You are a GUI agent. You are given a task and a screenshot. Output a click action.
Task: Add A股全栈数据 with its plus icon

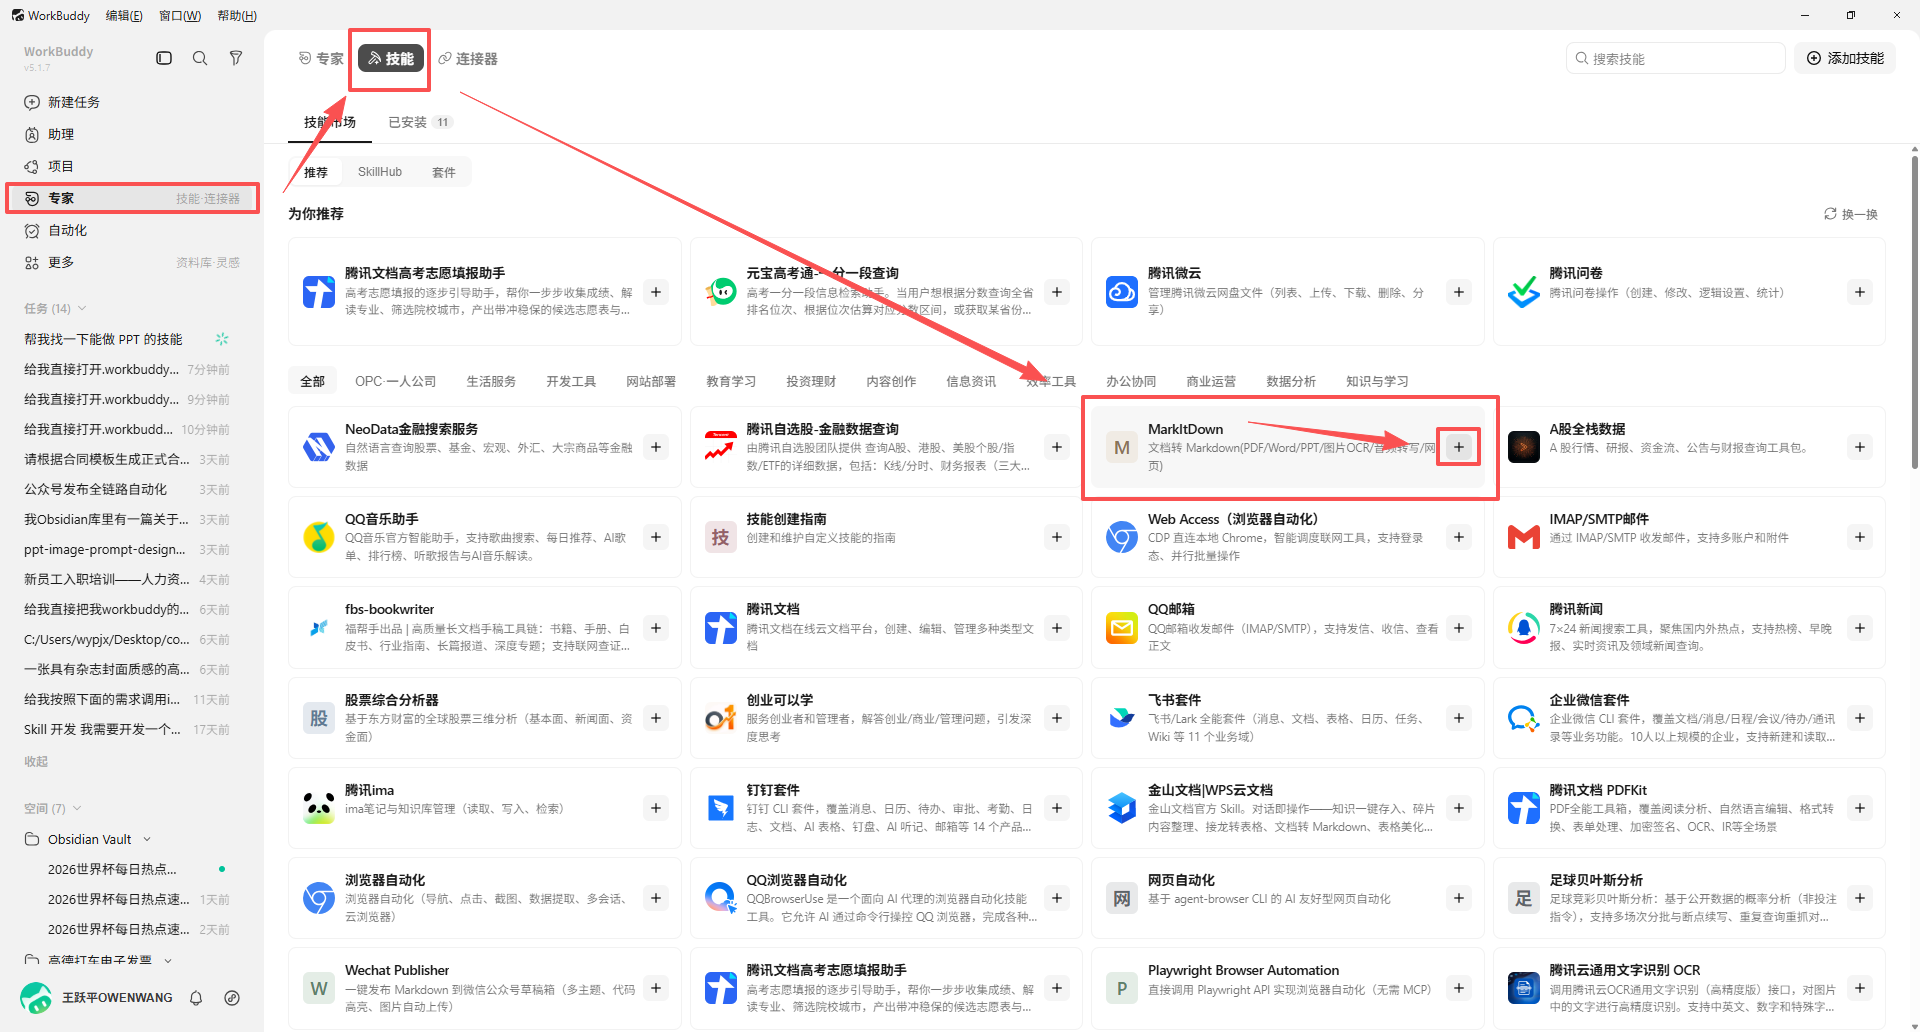click(x=1860, y=447)
